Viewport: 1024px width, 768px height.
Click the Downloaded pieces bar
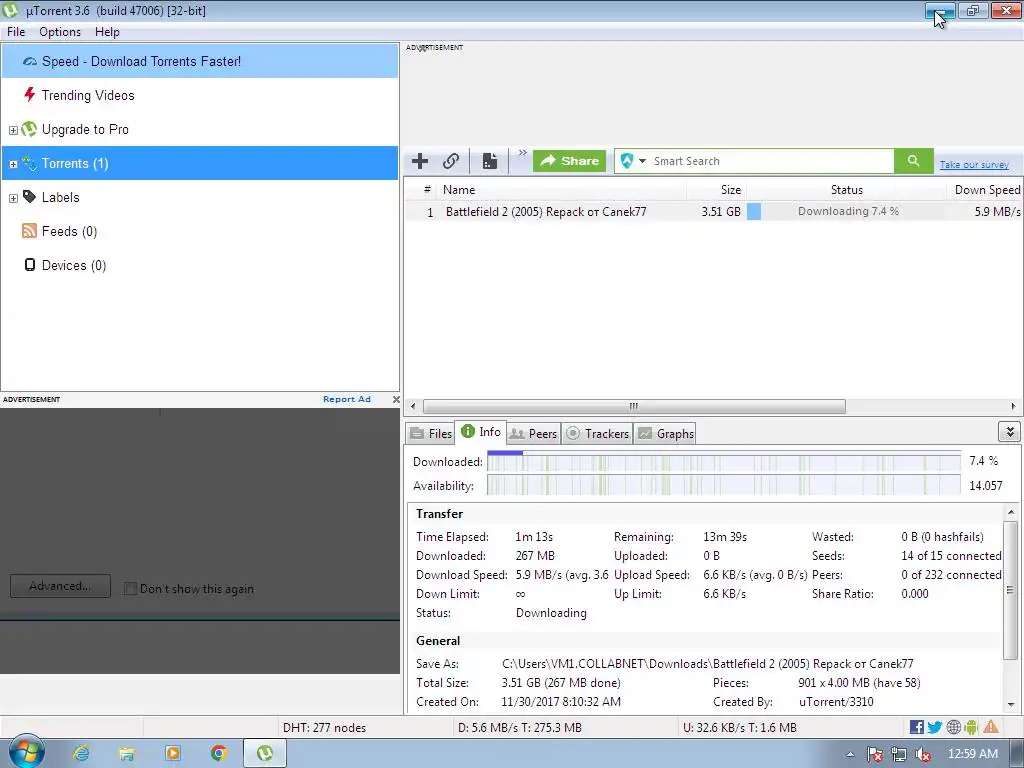tap(724, 462)
